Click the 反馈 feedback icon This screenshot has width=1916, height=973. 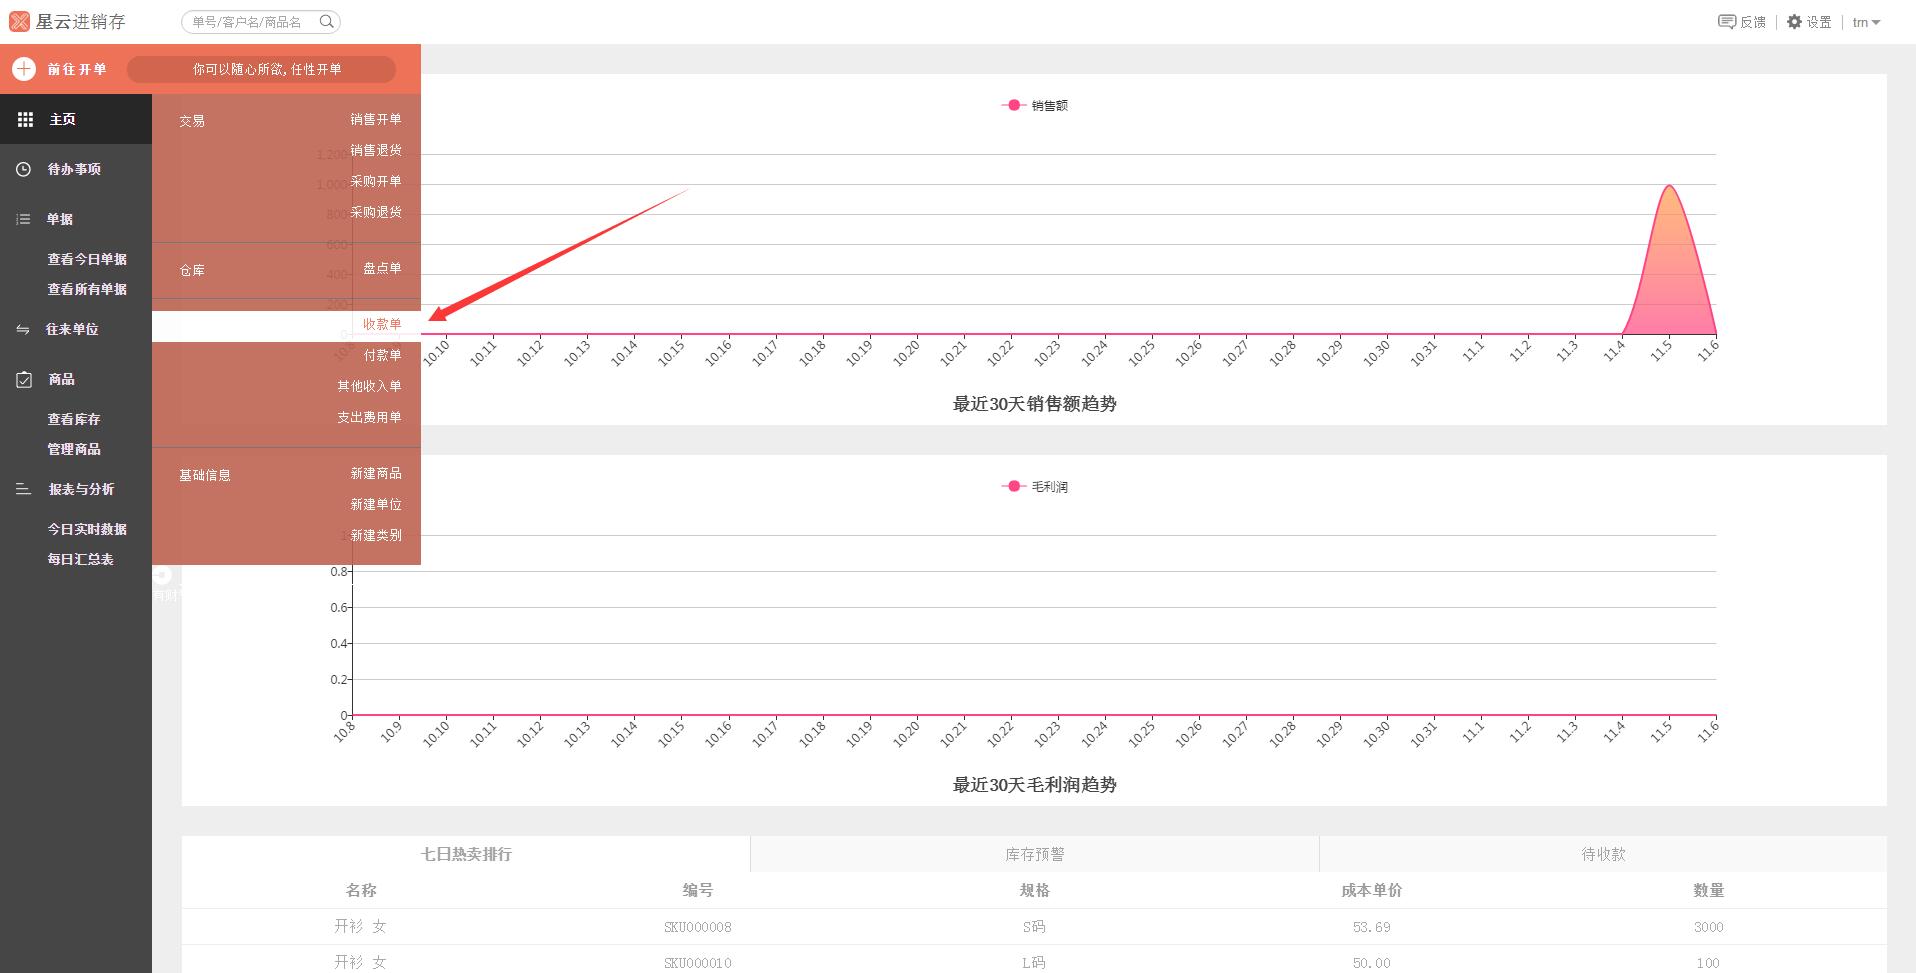pos(1726,22)
